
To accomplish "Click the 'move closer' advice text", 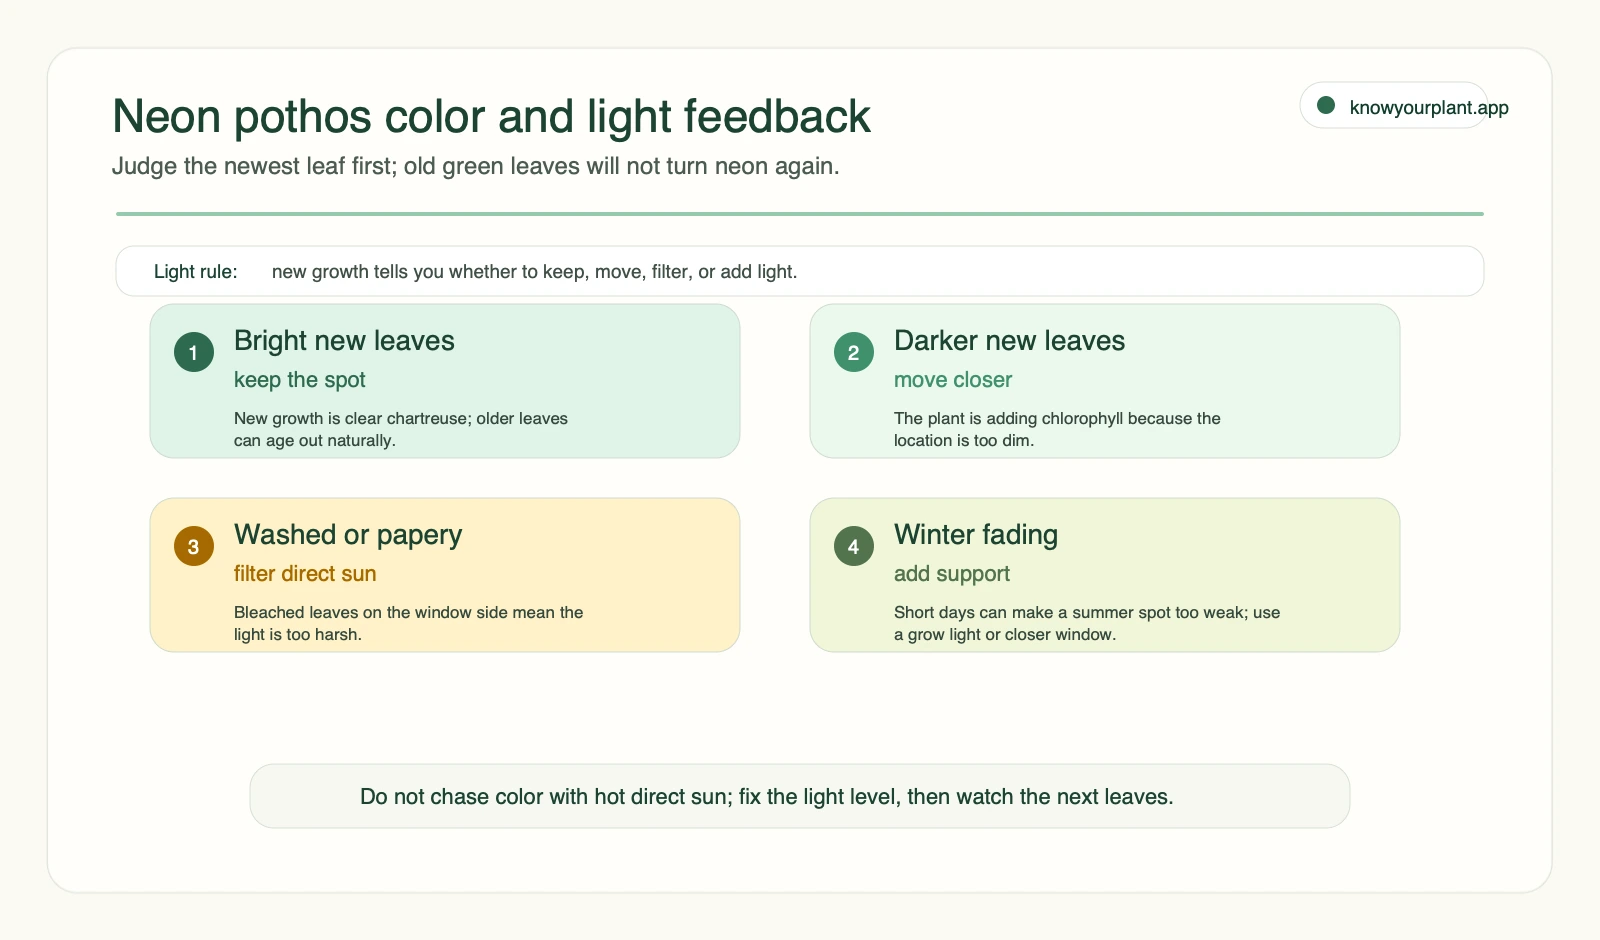I will 953,380.
